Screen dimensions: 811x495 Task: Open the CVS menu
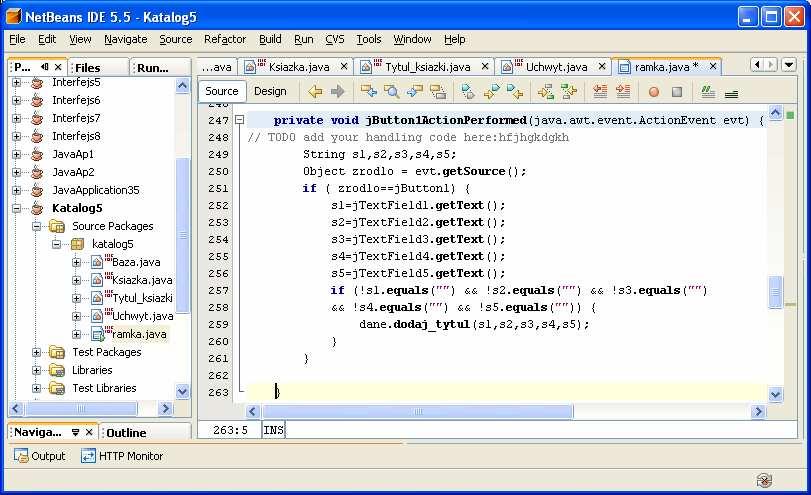point(335,39)
